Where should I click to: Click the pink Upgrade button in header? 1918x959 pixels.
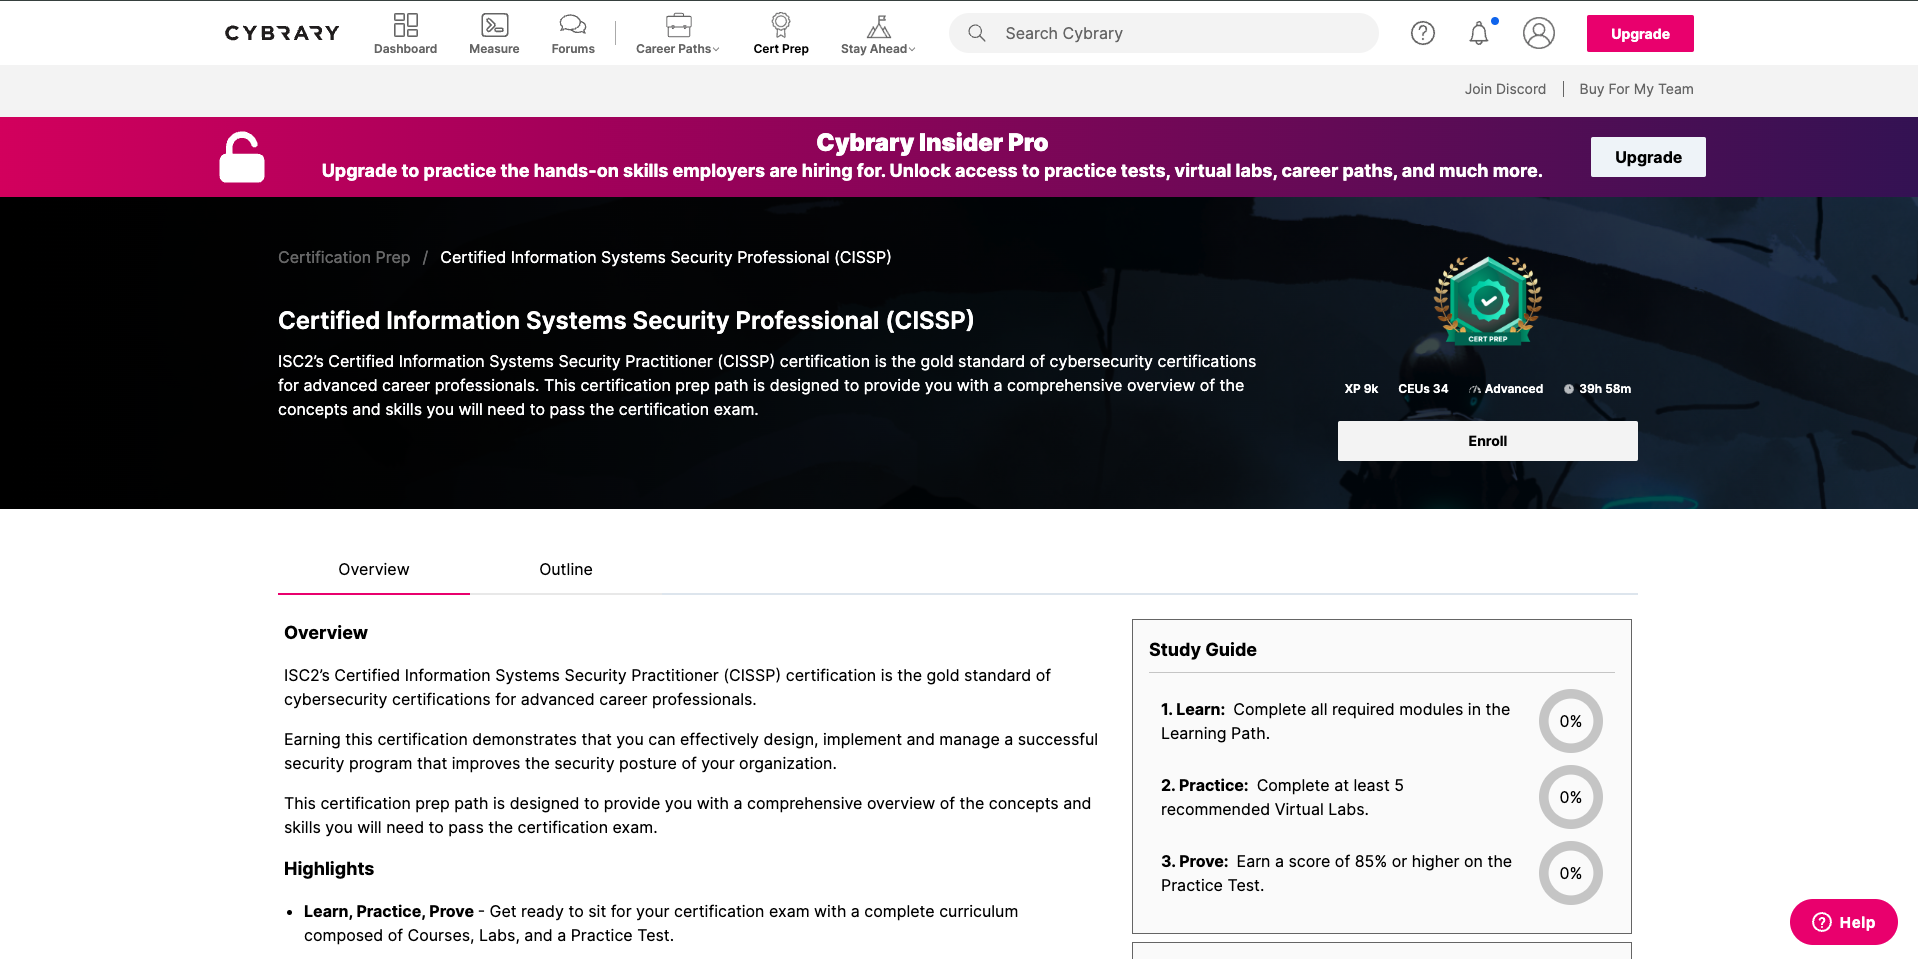1640,33
